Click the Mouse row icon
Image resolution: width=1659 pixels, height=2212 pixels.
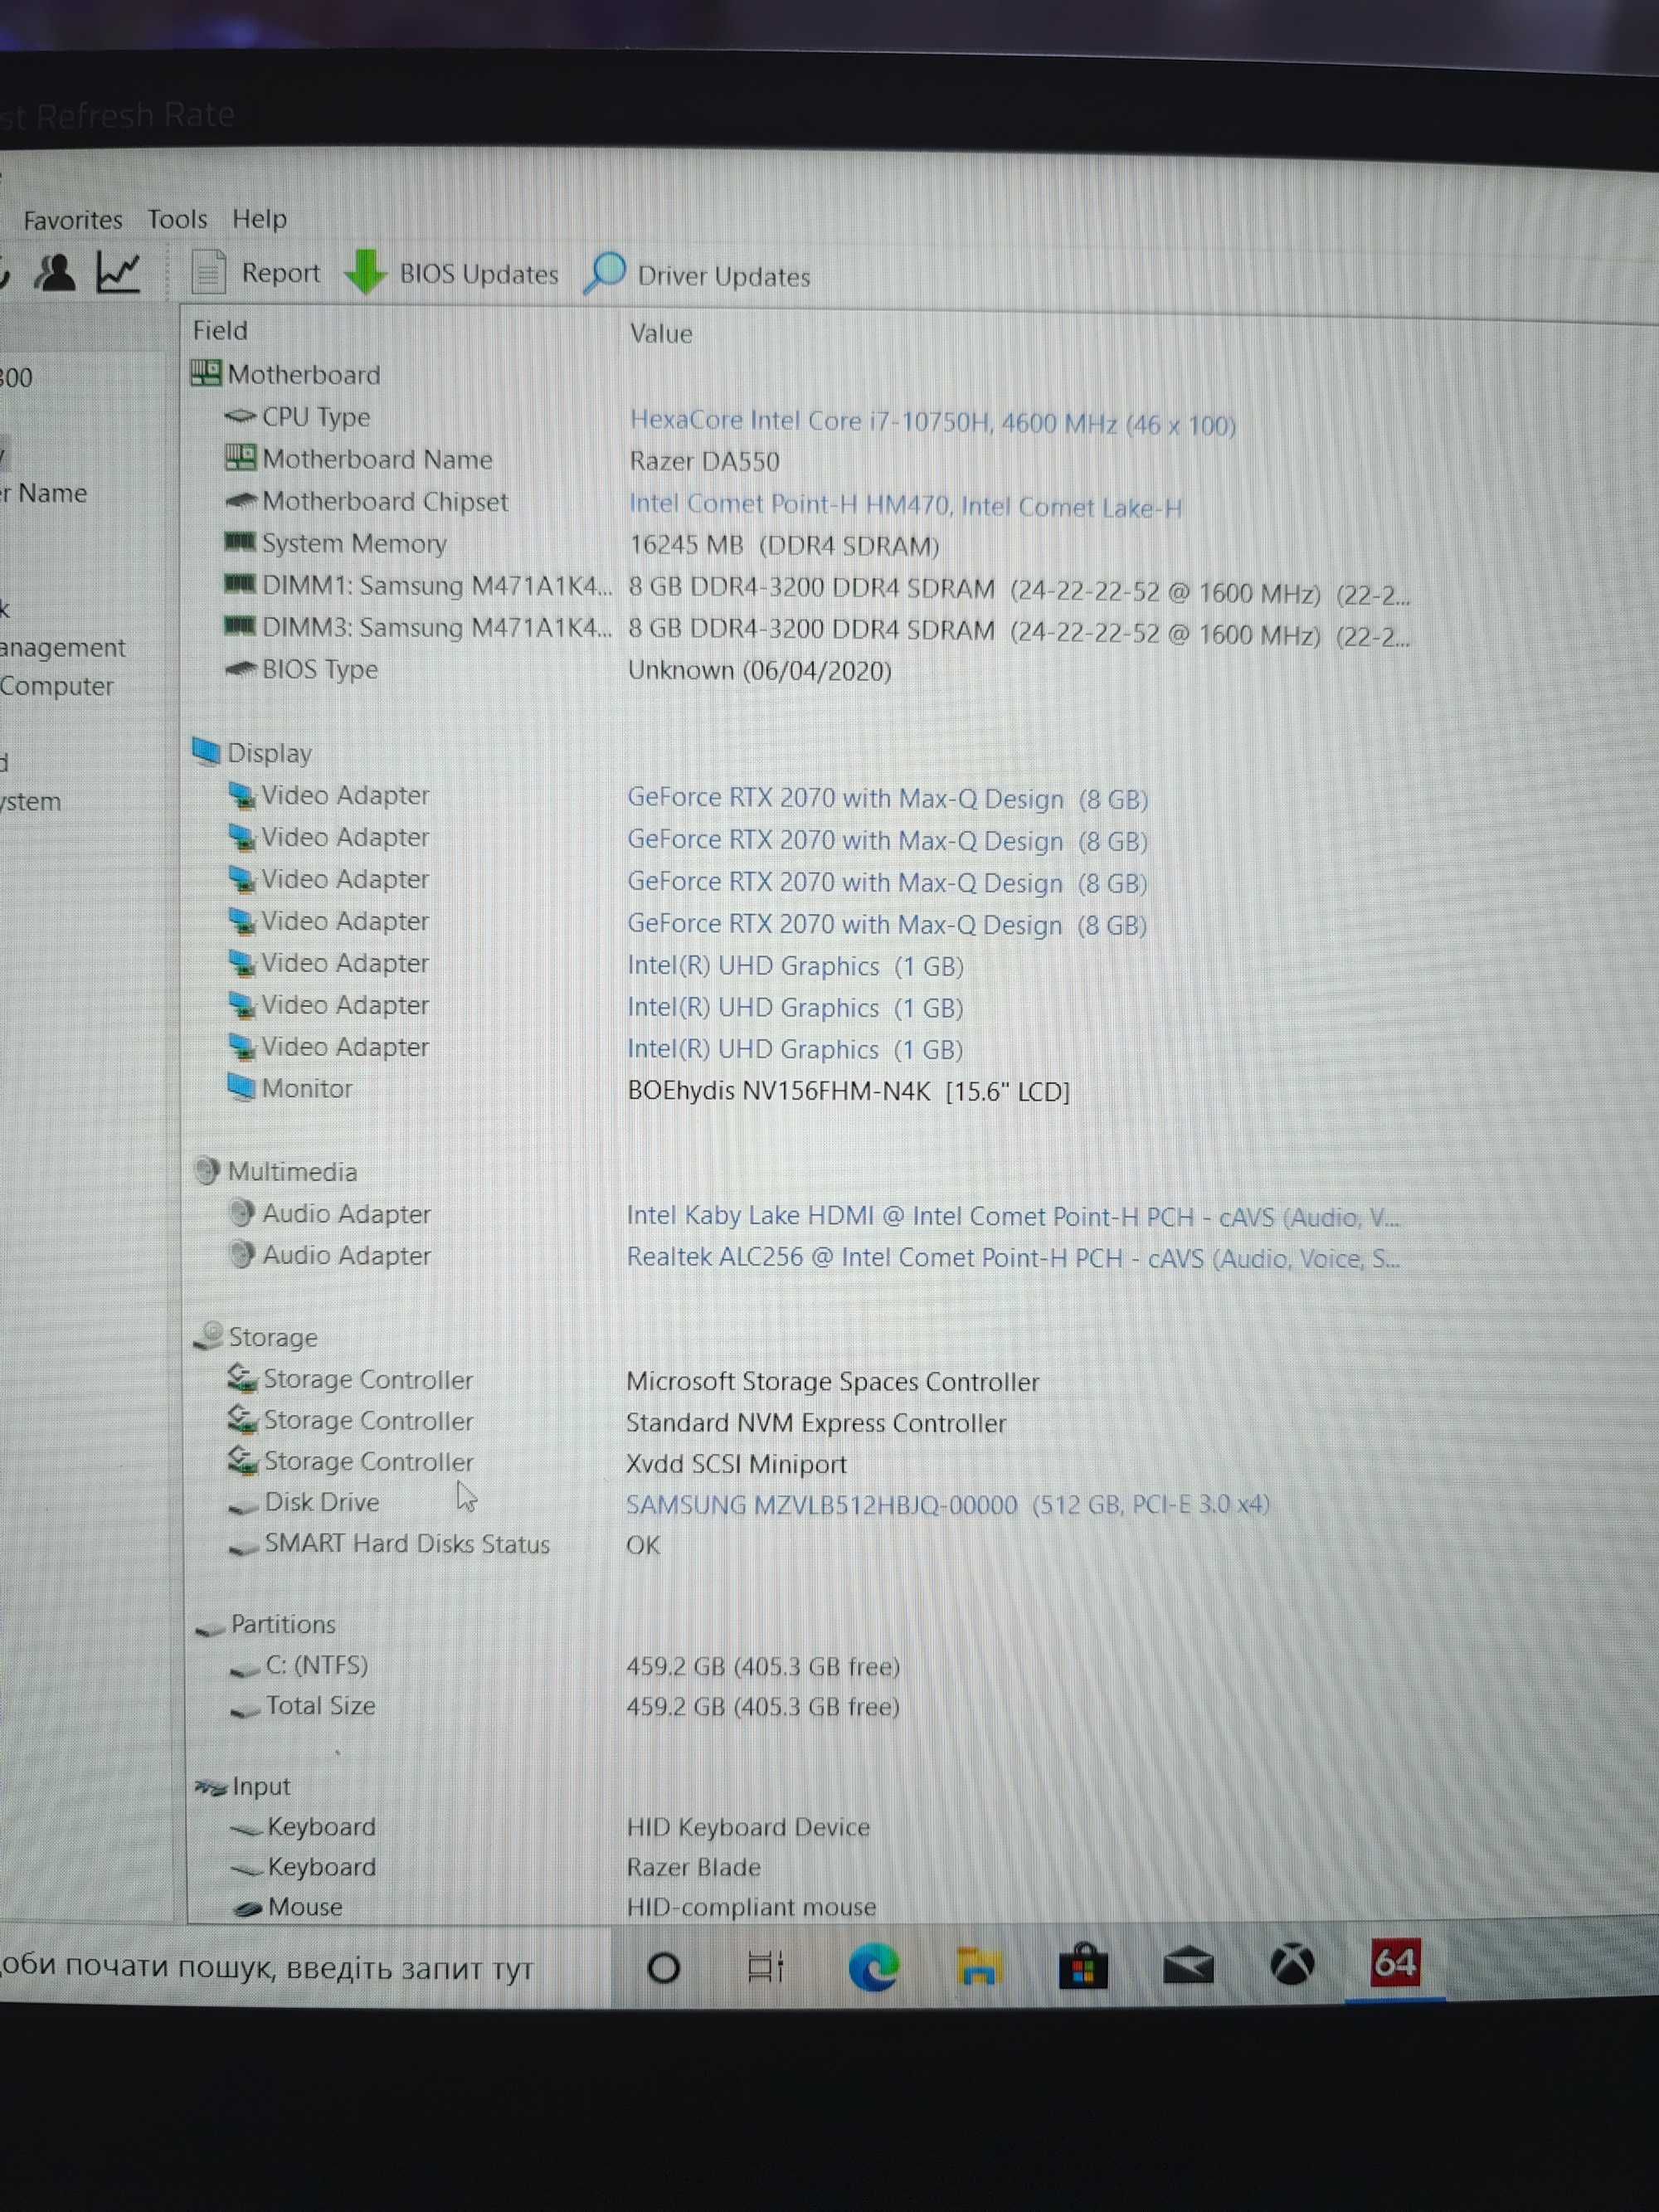pyautogui.click(x=248, y=1908)
